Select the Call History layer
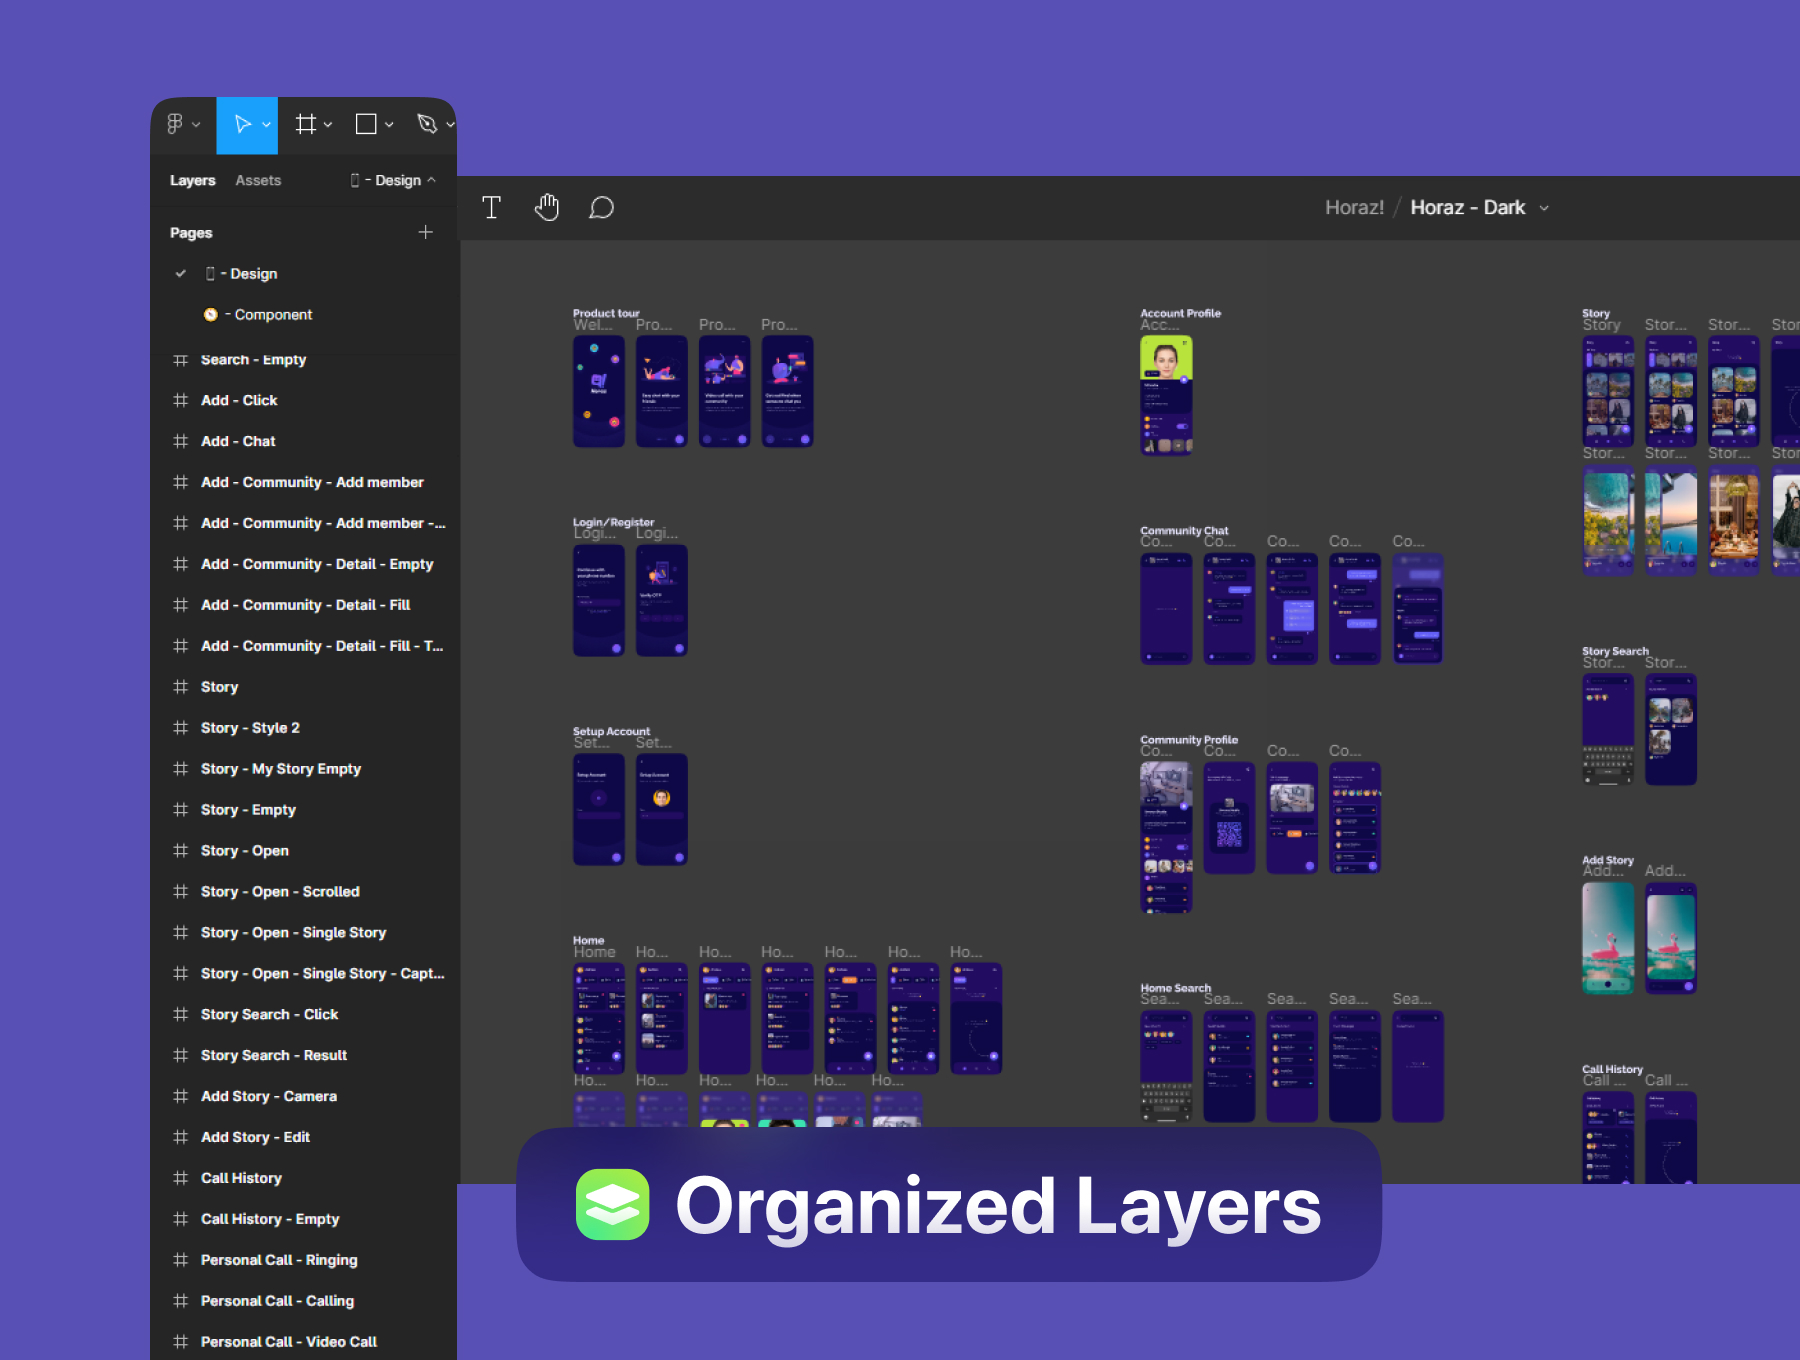The height and width of the screenshot is (1360, 1800). tap(241, 1178)
